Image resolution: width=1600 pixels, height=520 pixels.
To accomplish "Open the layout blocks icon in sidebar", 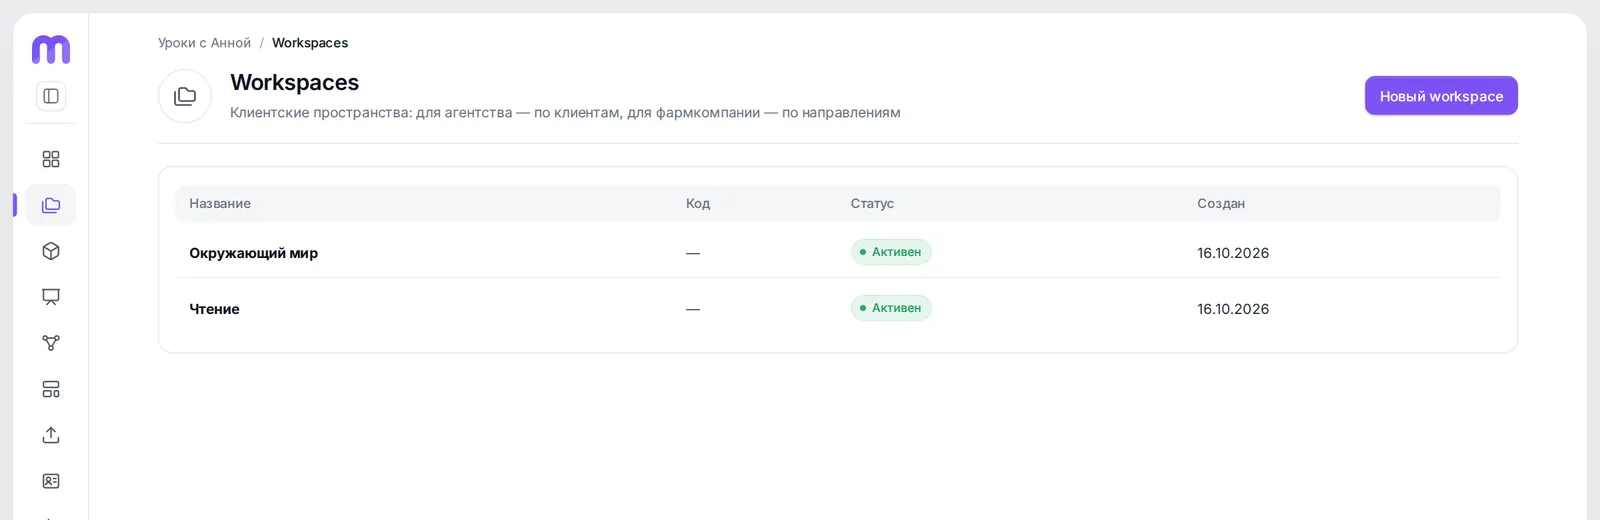I will coord(51,389).
